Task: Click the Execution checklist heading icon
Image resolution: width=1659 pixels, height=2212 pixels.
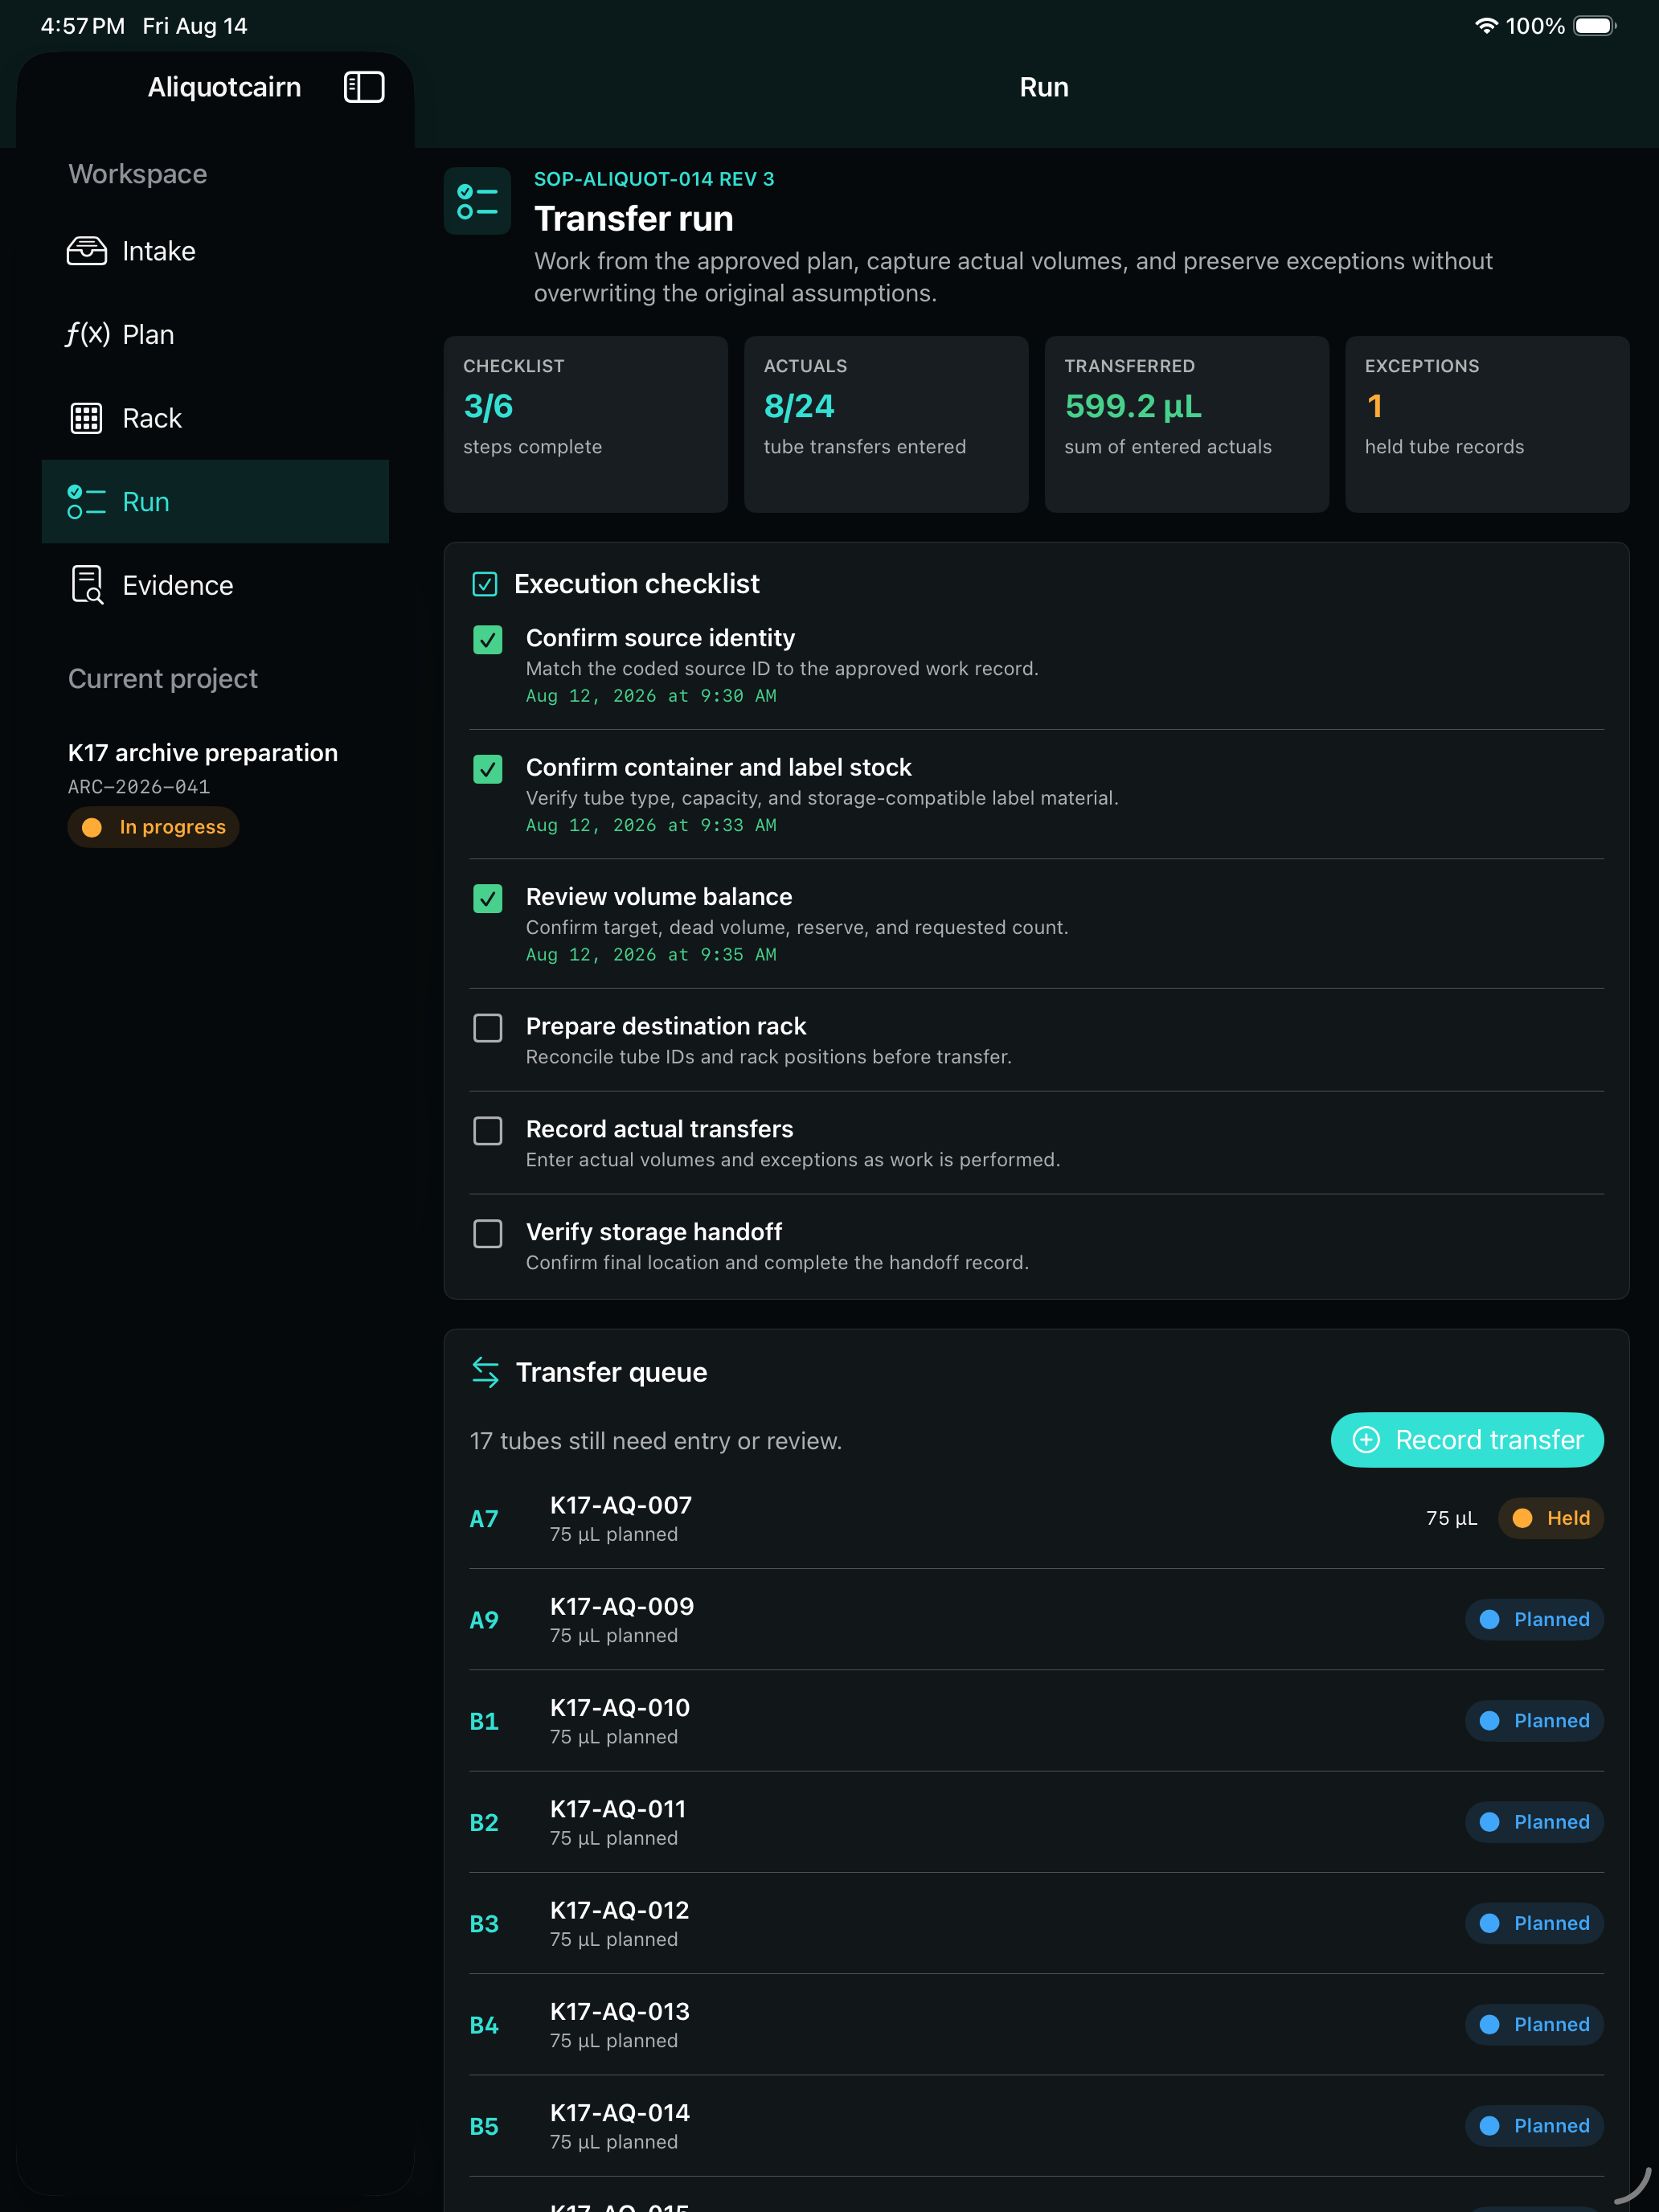Action: pos(485,584)
